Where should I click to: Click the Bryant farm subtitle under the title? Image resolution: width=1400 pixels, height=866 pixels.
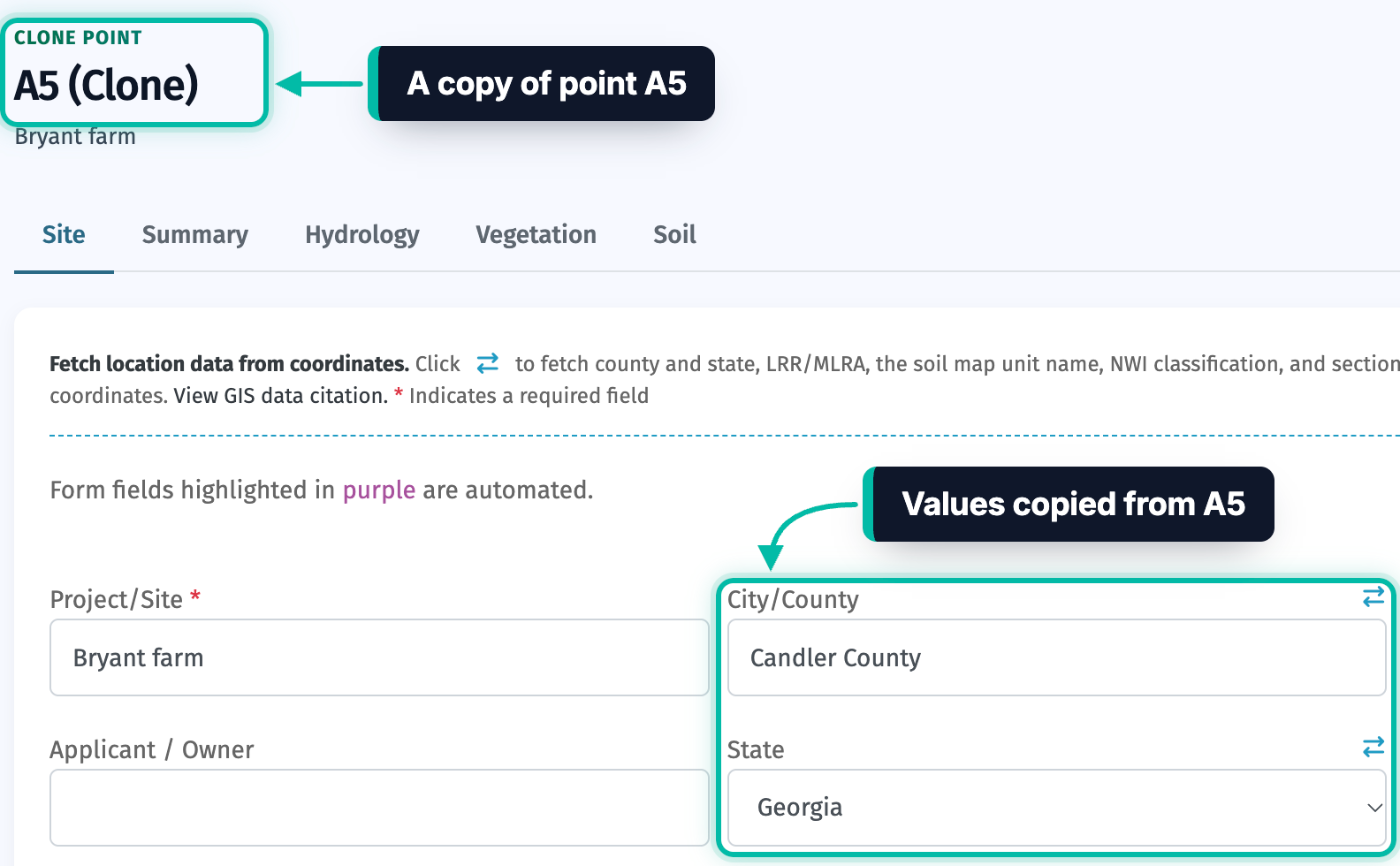(x=75, y=137)
